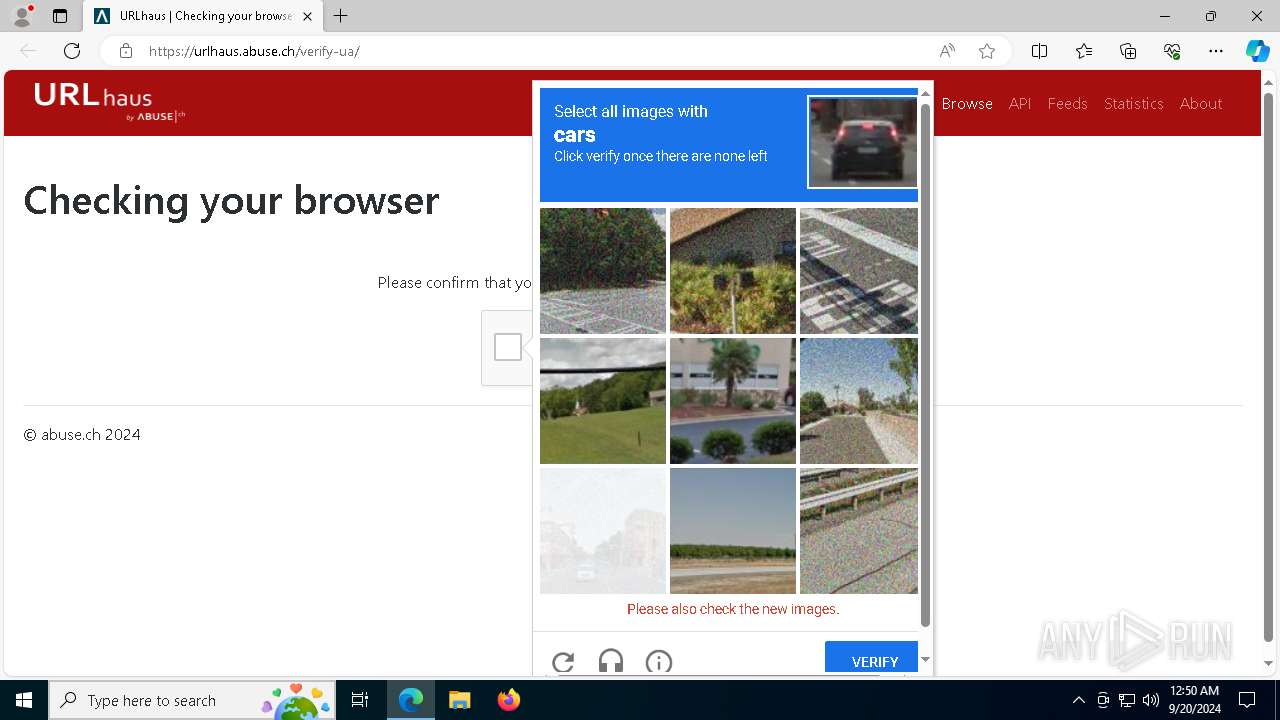
Task: Open Firefox from the taskbar
Action: pyautogui.click(x=508, y=700)
